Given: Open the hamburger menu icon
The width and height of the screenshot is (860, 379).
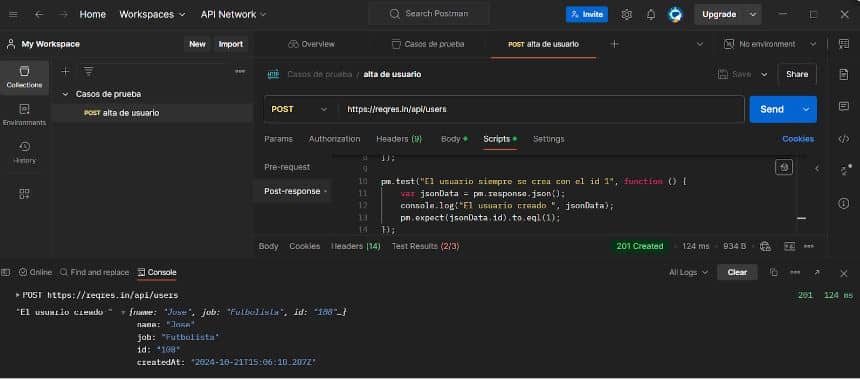Looking at the screenshot, I should click(x=13, y=15).
